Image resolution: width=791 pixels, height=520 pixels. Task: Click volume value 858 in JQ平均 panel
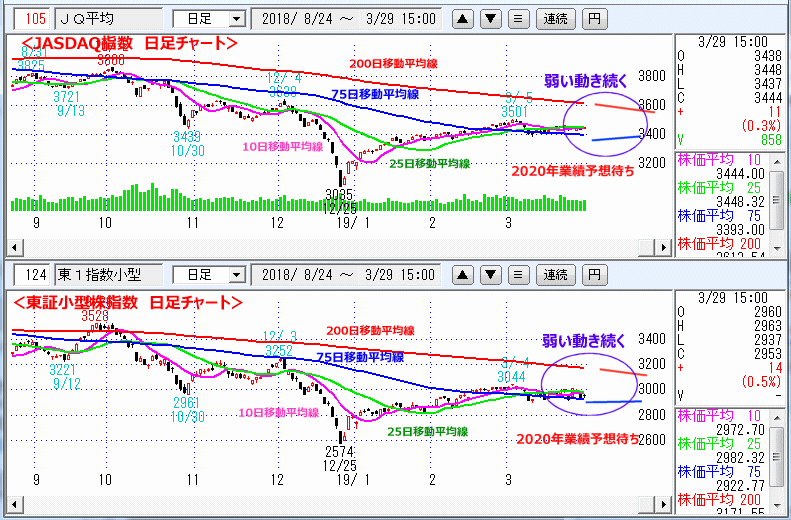771,140
